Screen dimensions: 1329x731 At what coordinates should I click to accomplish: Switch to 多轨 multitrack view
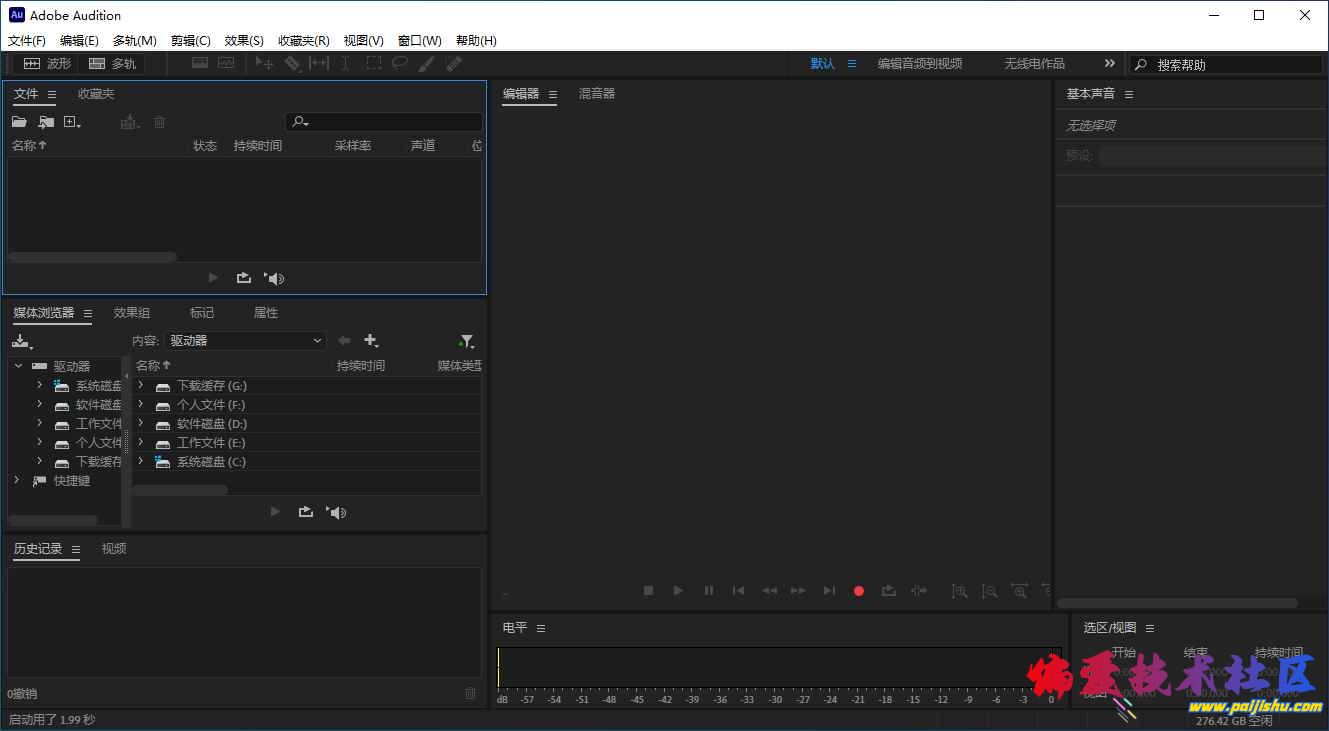[x=112, y=63]
